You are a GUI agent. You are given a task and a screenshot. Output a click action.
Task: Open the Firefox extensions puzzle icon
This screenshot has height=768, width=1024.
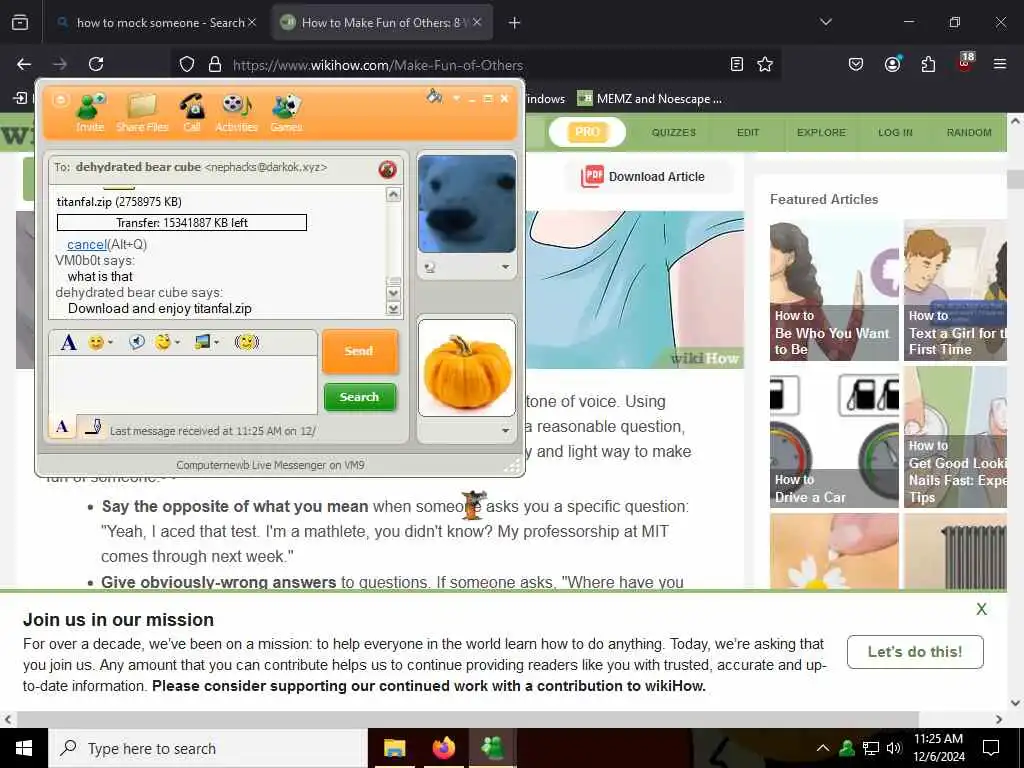point(928,64)
